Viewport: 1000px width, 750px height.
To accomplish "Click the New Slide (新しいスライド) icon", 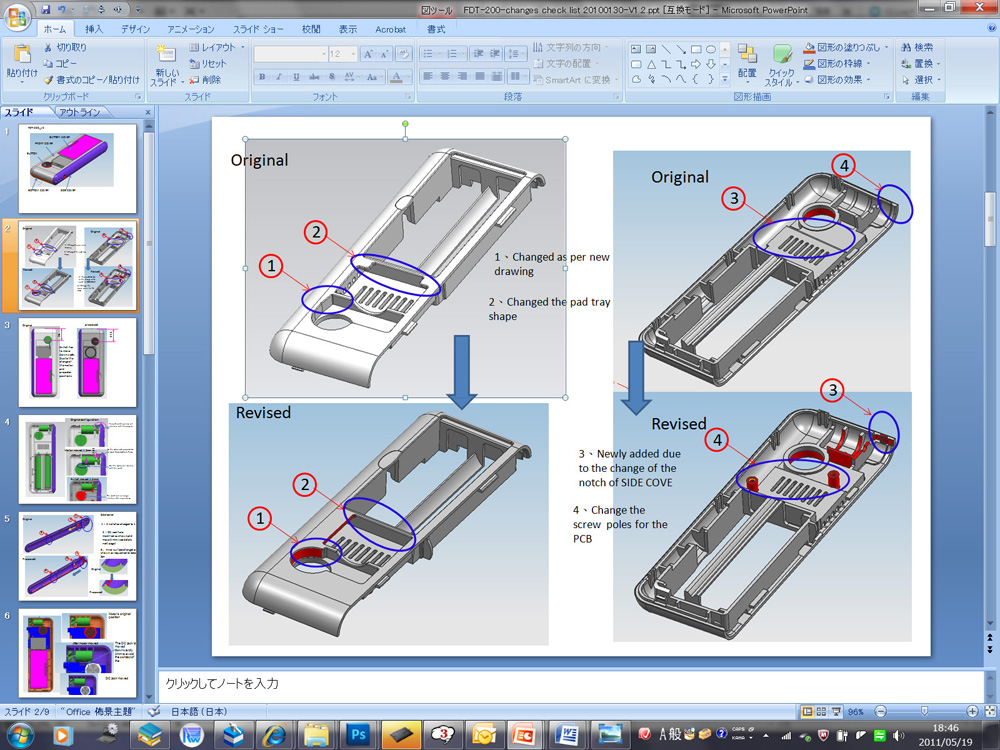I will point(165,56).
